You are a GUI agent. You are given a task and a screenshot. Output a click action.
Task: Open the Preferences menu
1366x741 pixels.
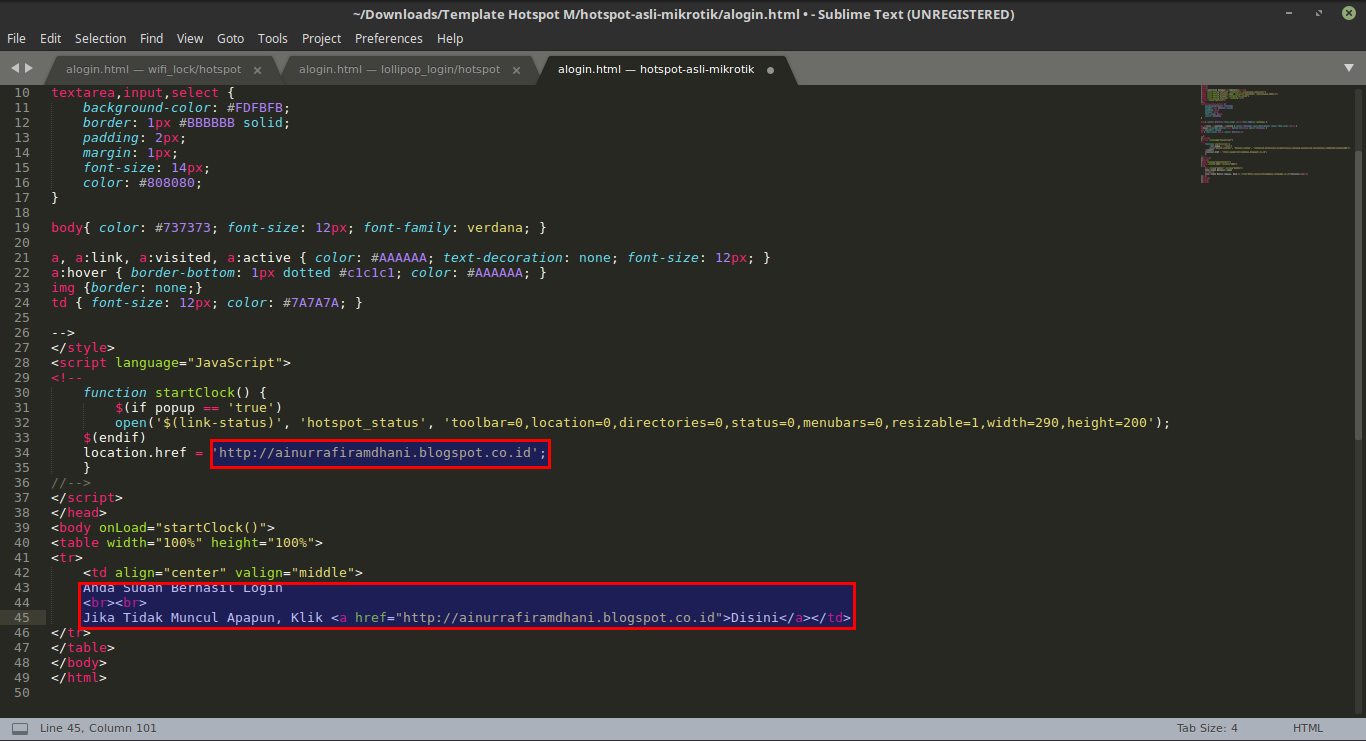(388, 38)
